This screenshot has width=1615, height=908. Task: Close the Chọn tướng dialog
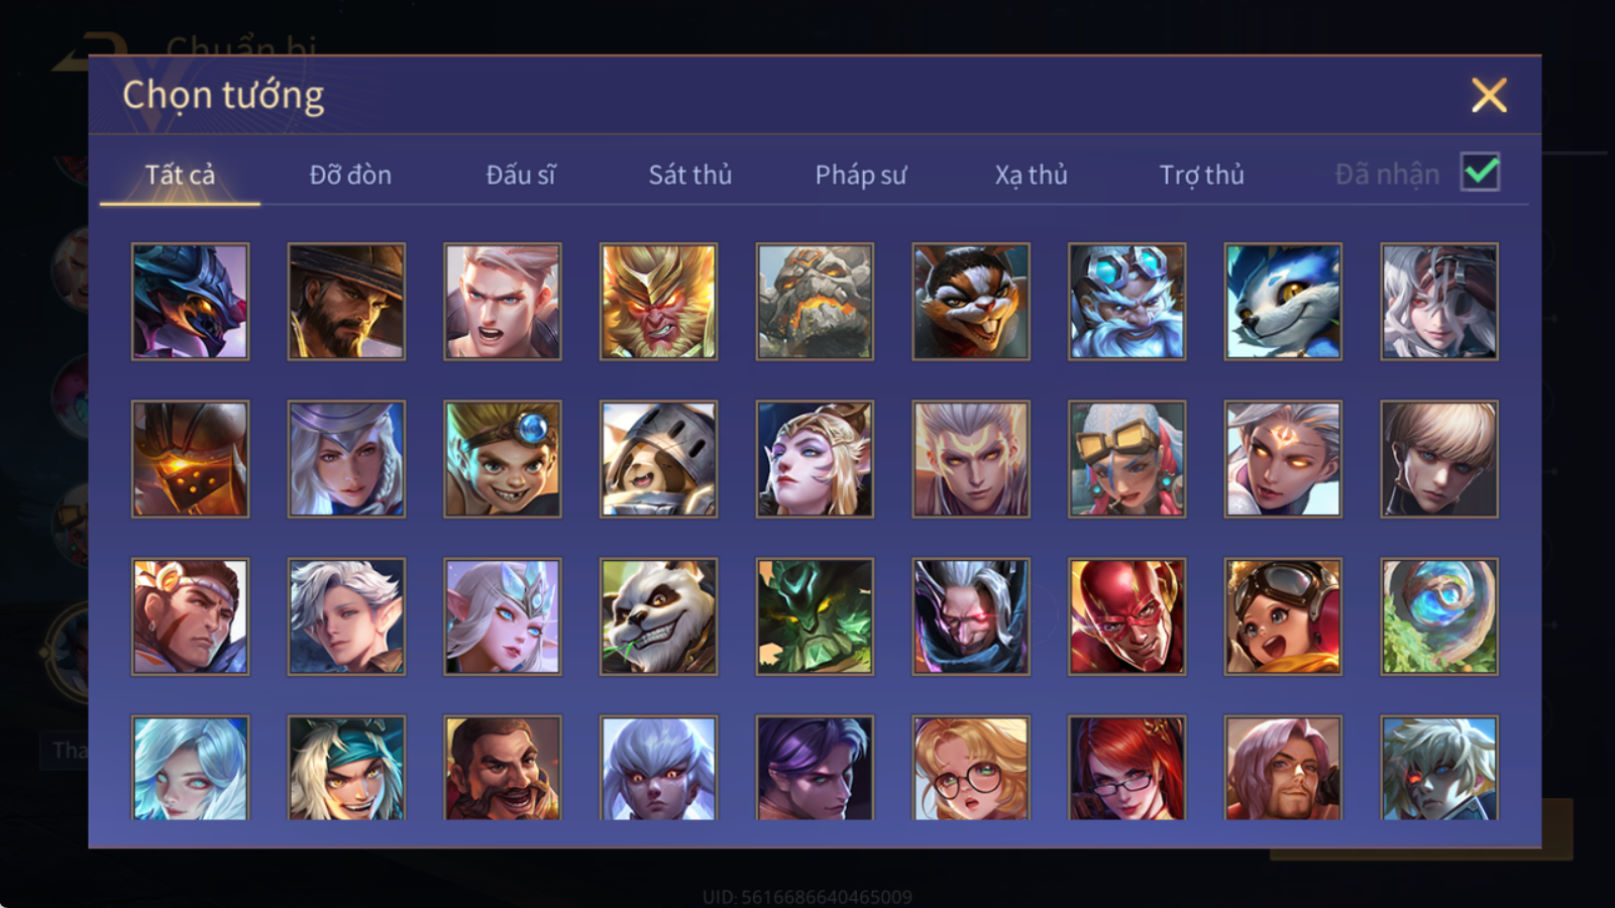(x=1489, y=95)
